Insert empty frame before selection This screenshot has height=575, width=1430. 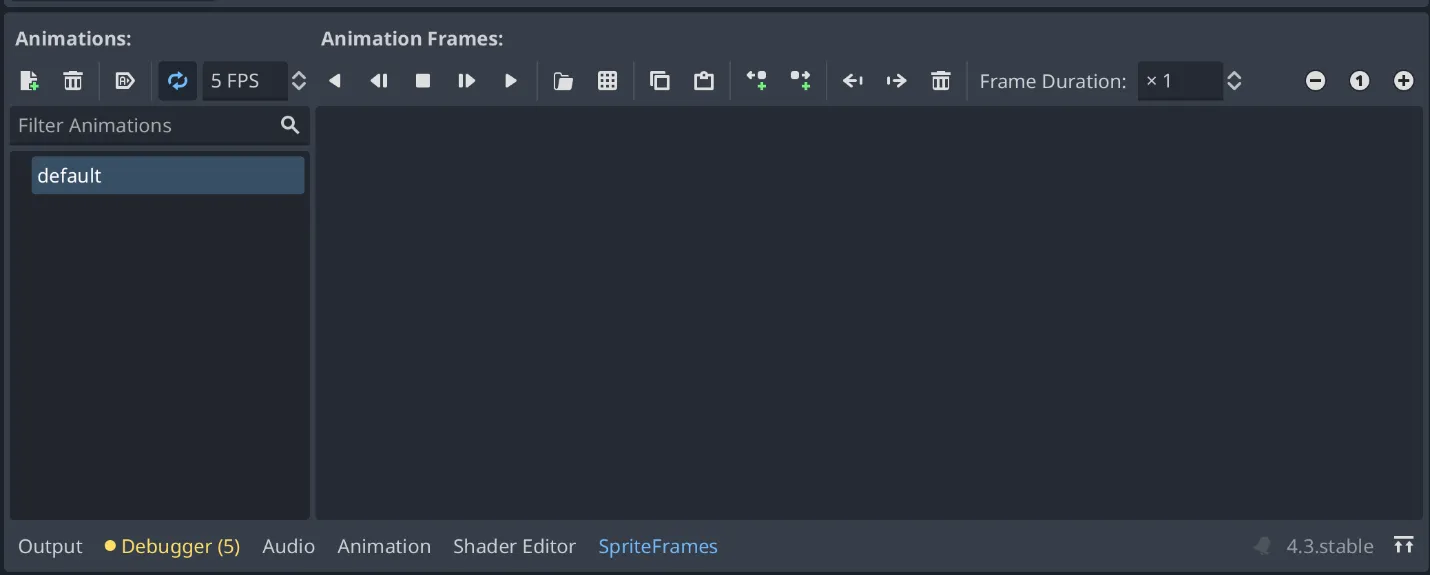point(756,81)
